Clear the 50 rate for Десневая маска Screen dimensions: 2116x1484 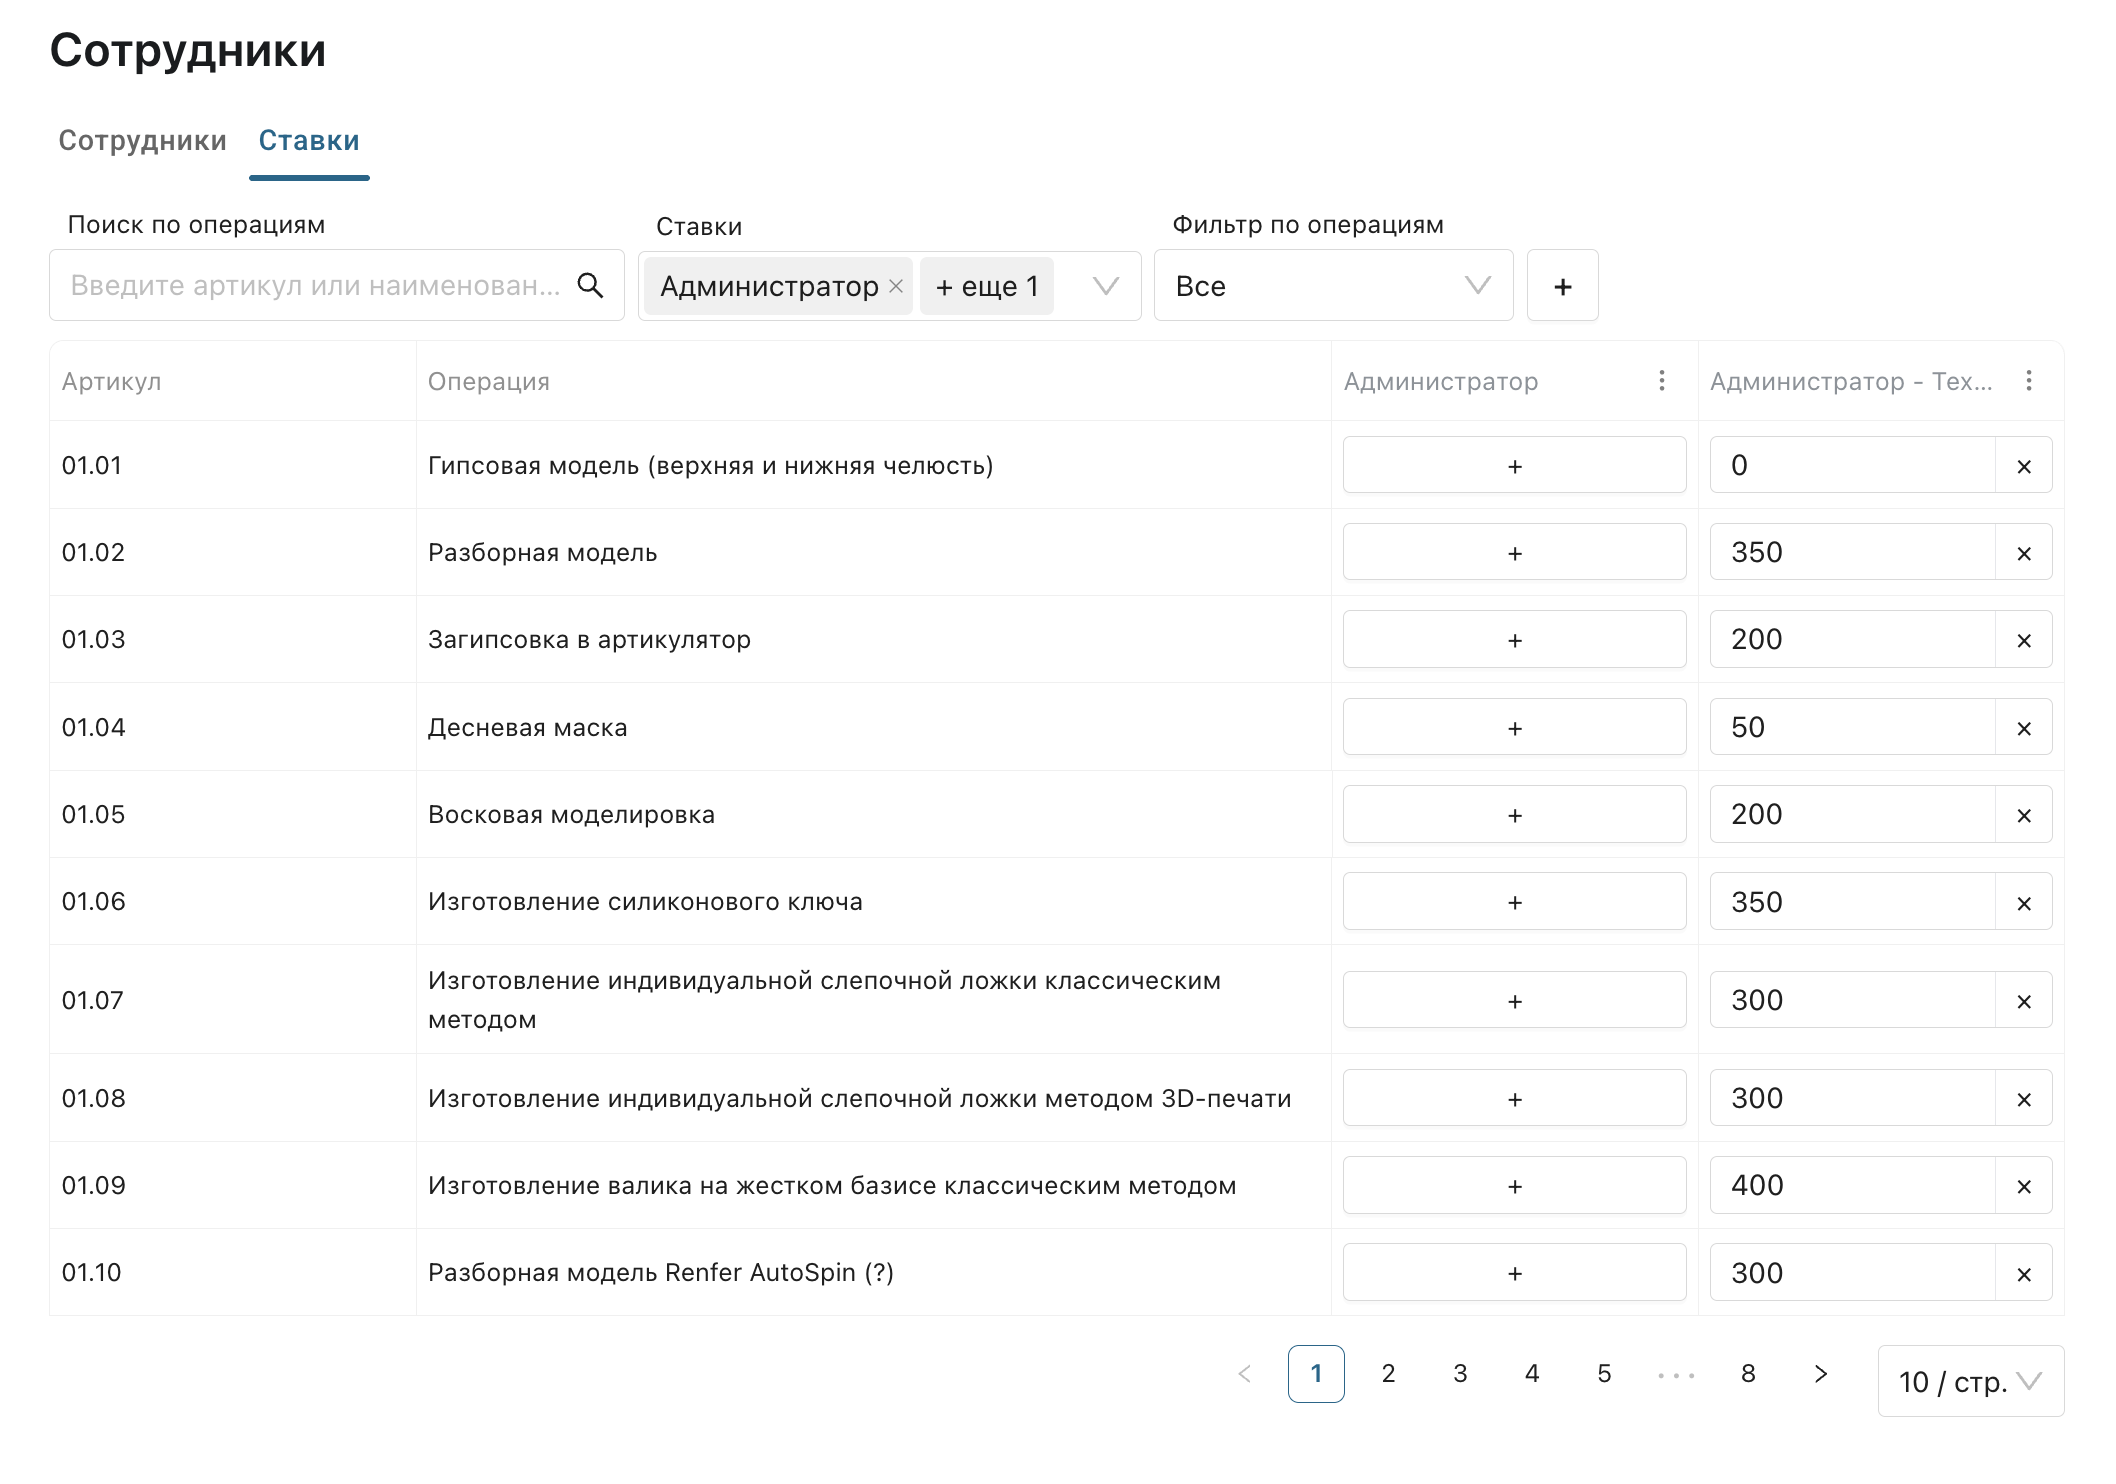point(2023,728)
